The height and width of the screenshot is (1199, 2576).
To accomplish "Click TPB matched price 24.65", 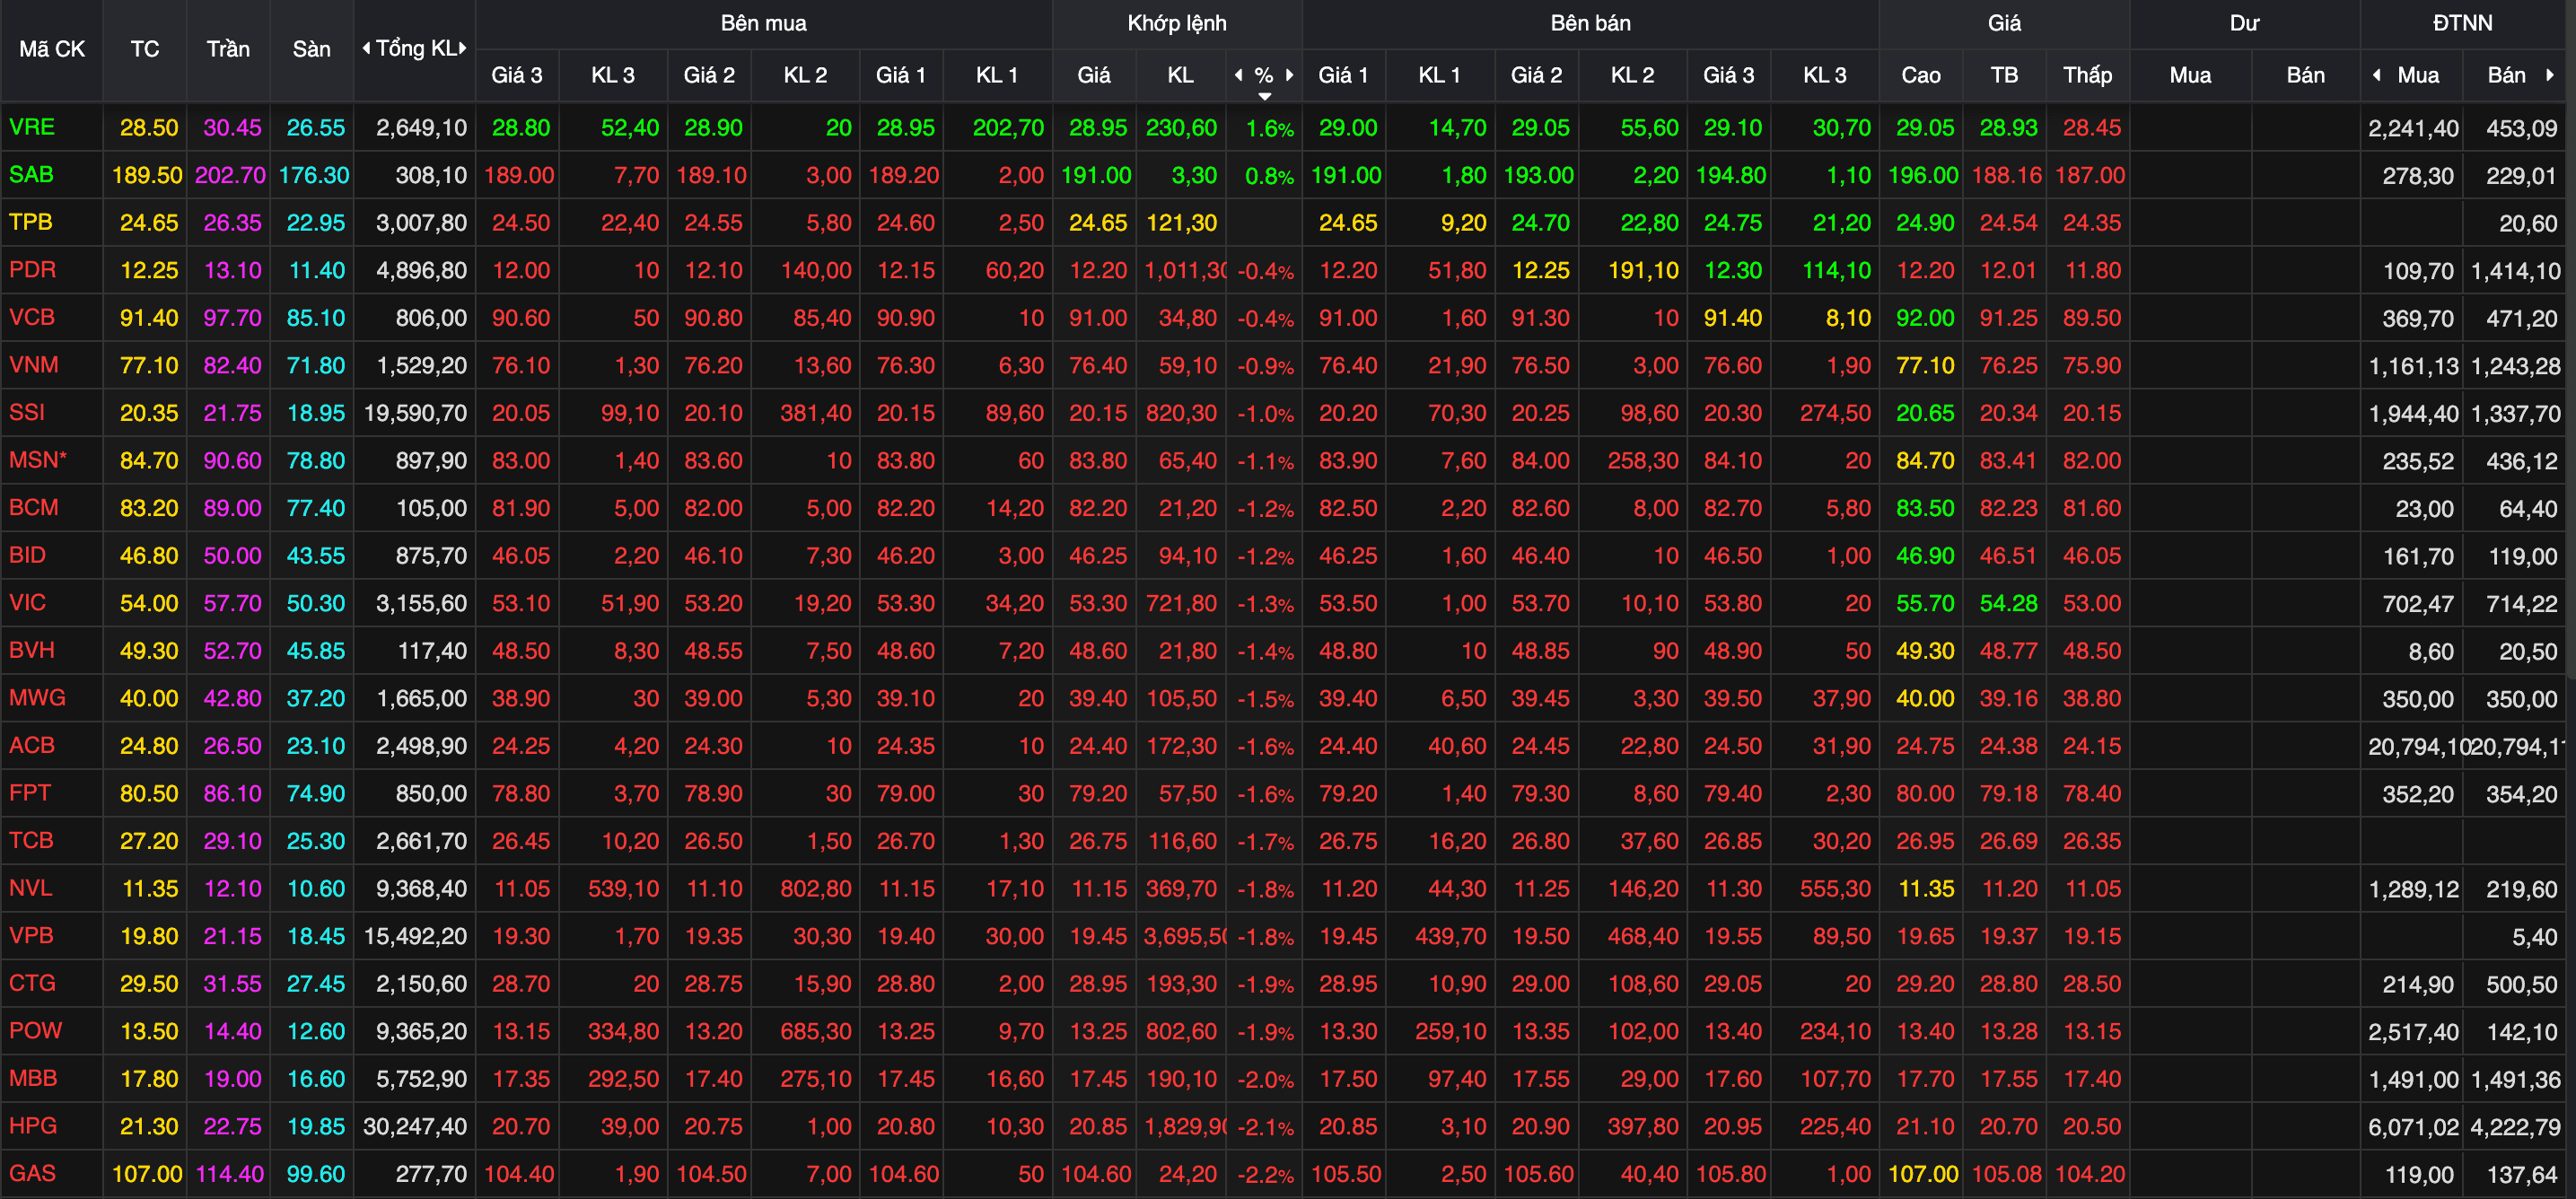I will tap(1098, 223).
